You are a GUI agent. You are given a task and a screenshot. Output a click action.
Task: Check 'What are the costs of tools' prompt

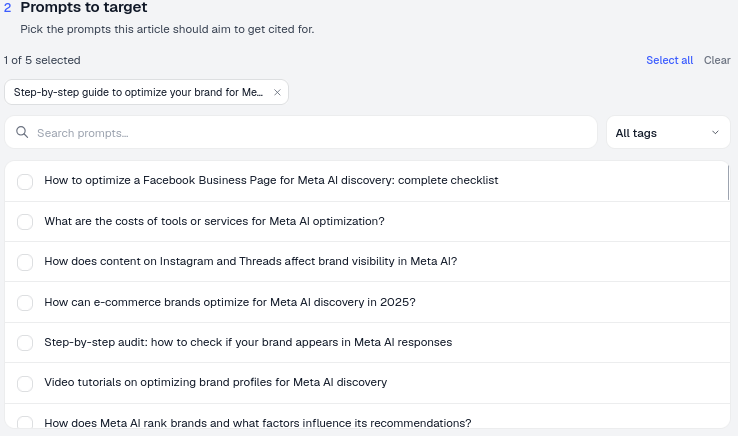[x=25, y=222]
